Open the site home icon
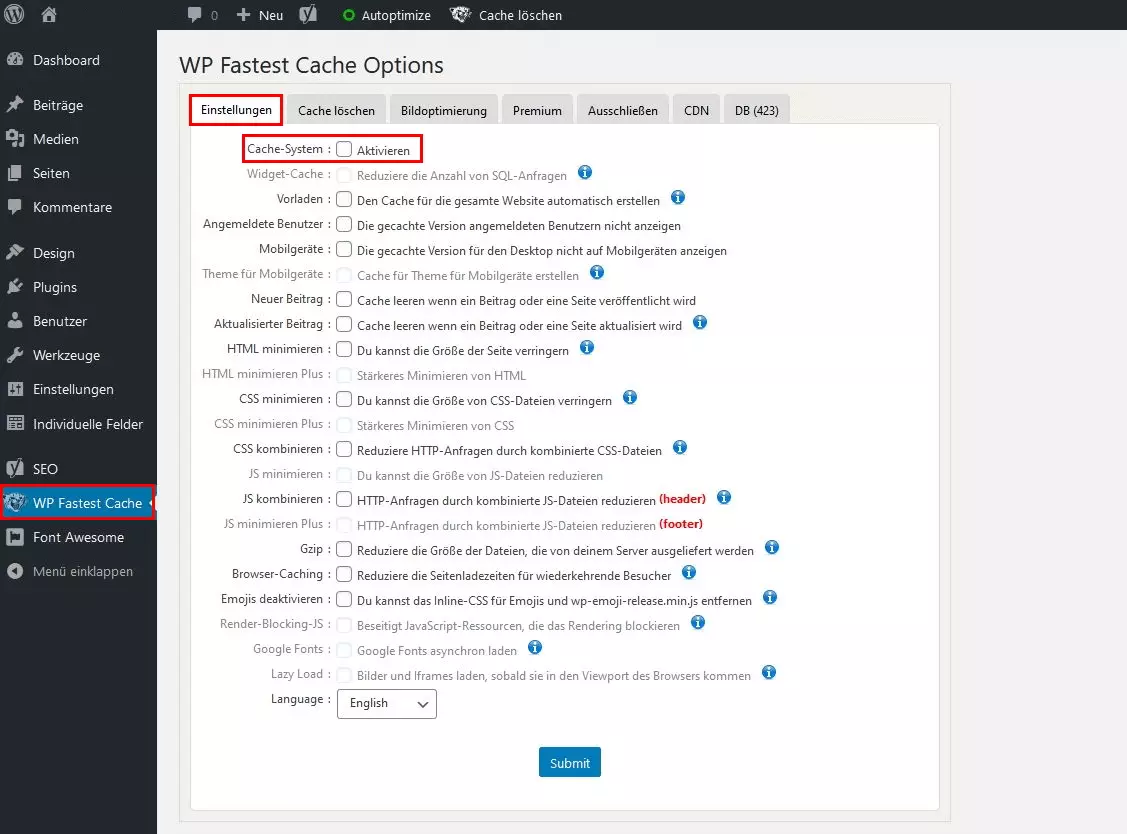The height and width of the screenshot is (834, 1127). coord(49,14)
